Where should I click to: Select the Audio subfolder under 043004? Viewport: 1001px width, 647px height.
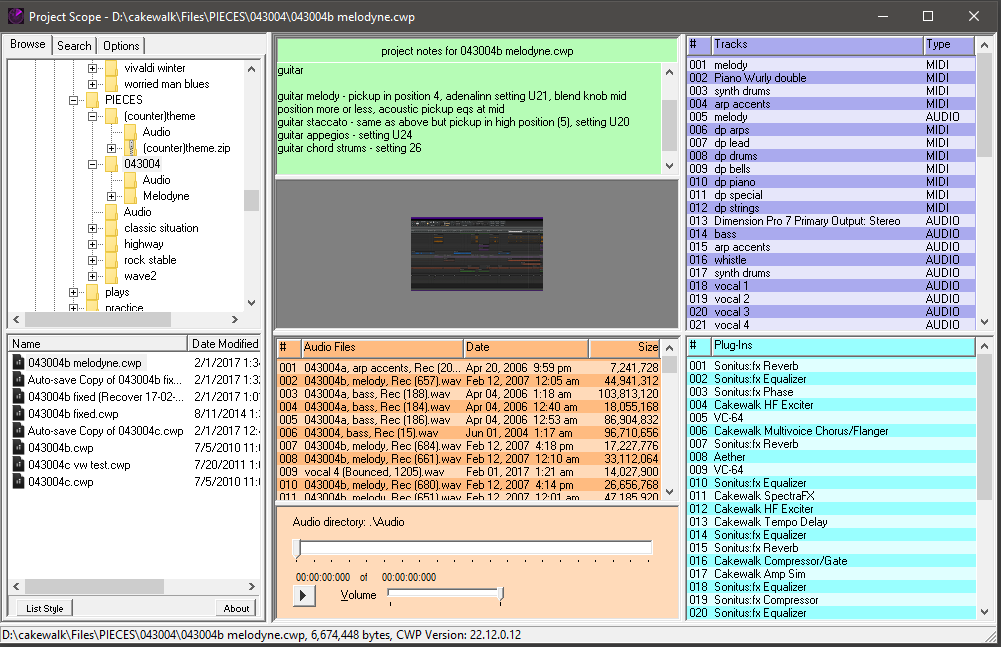[x=156, y=179]
